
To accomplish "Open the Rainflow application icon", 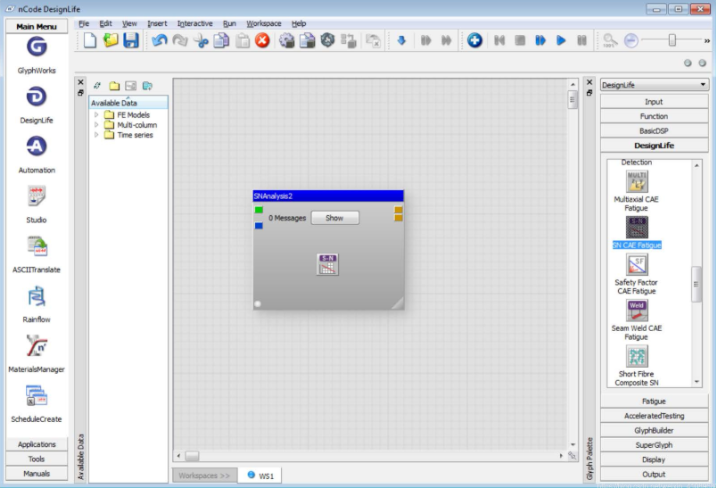I will click(37, 296).
